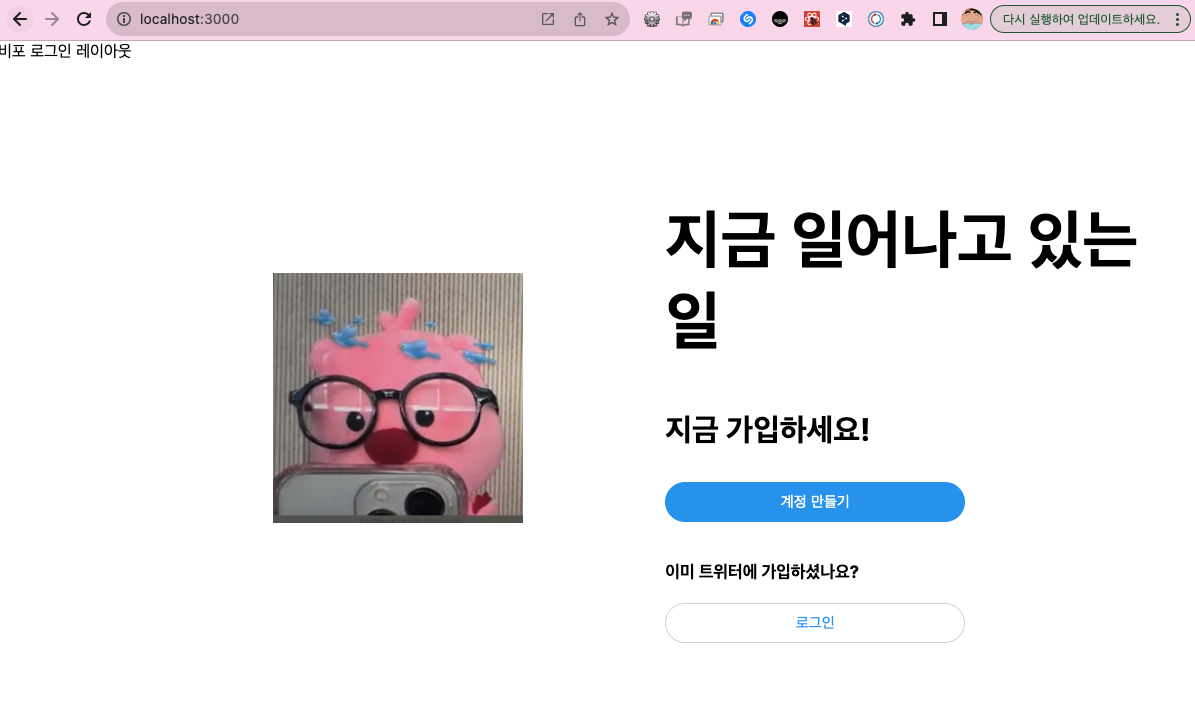1195x727 pixels.
Task: Open the Extensions puzzle piece menu
Action: click(x=908, y=19)
